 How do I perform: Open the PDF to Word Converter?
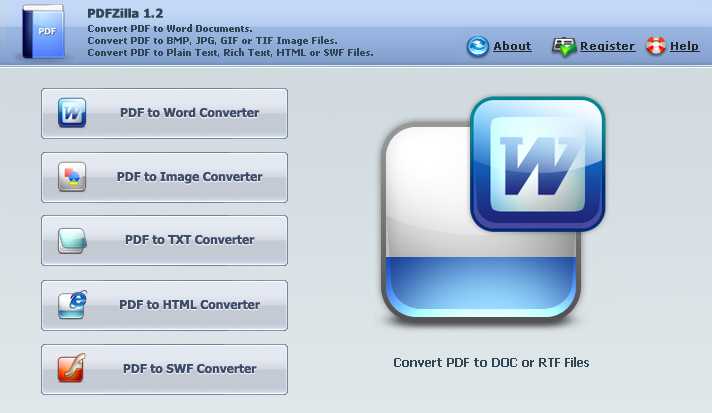pyautogui.click(x=164, y=113)
